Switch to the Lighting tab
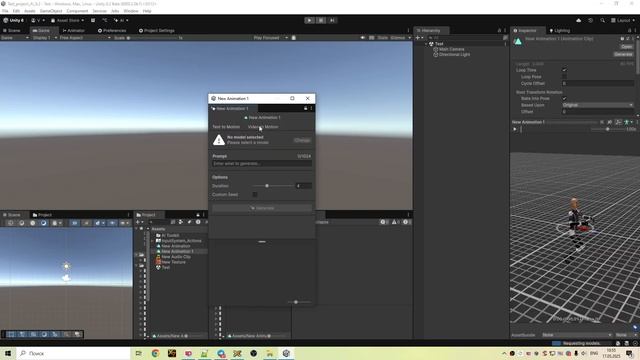The image size is (640, 360). pyautogui.click(x=560, y=31)
